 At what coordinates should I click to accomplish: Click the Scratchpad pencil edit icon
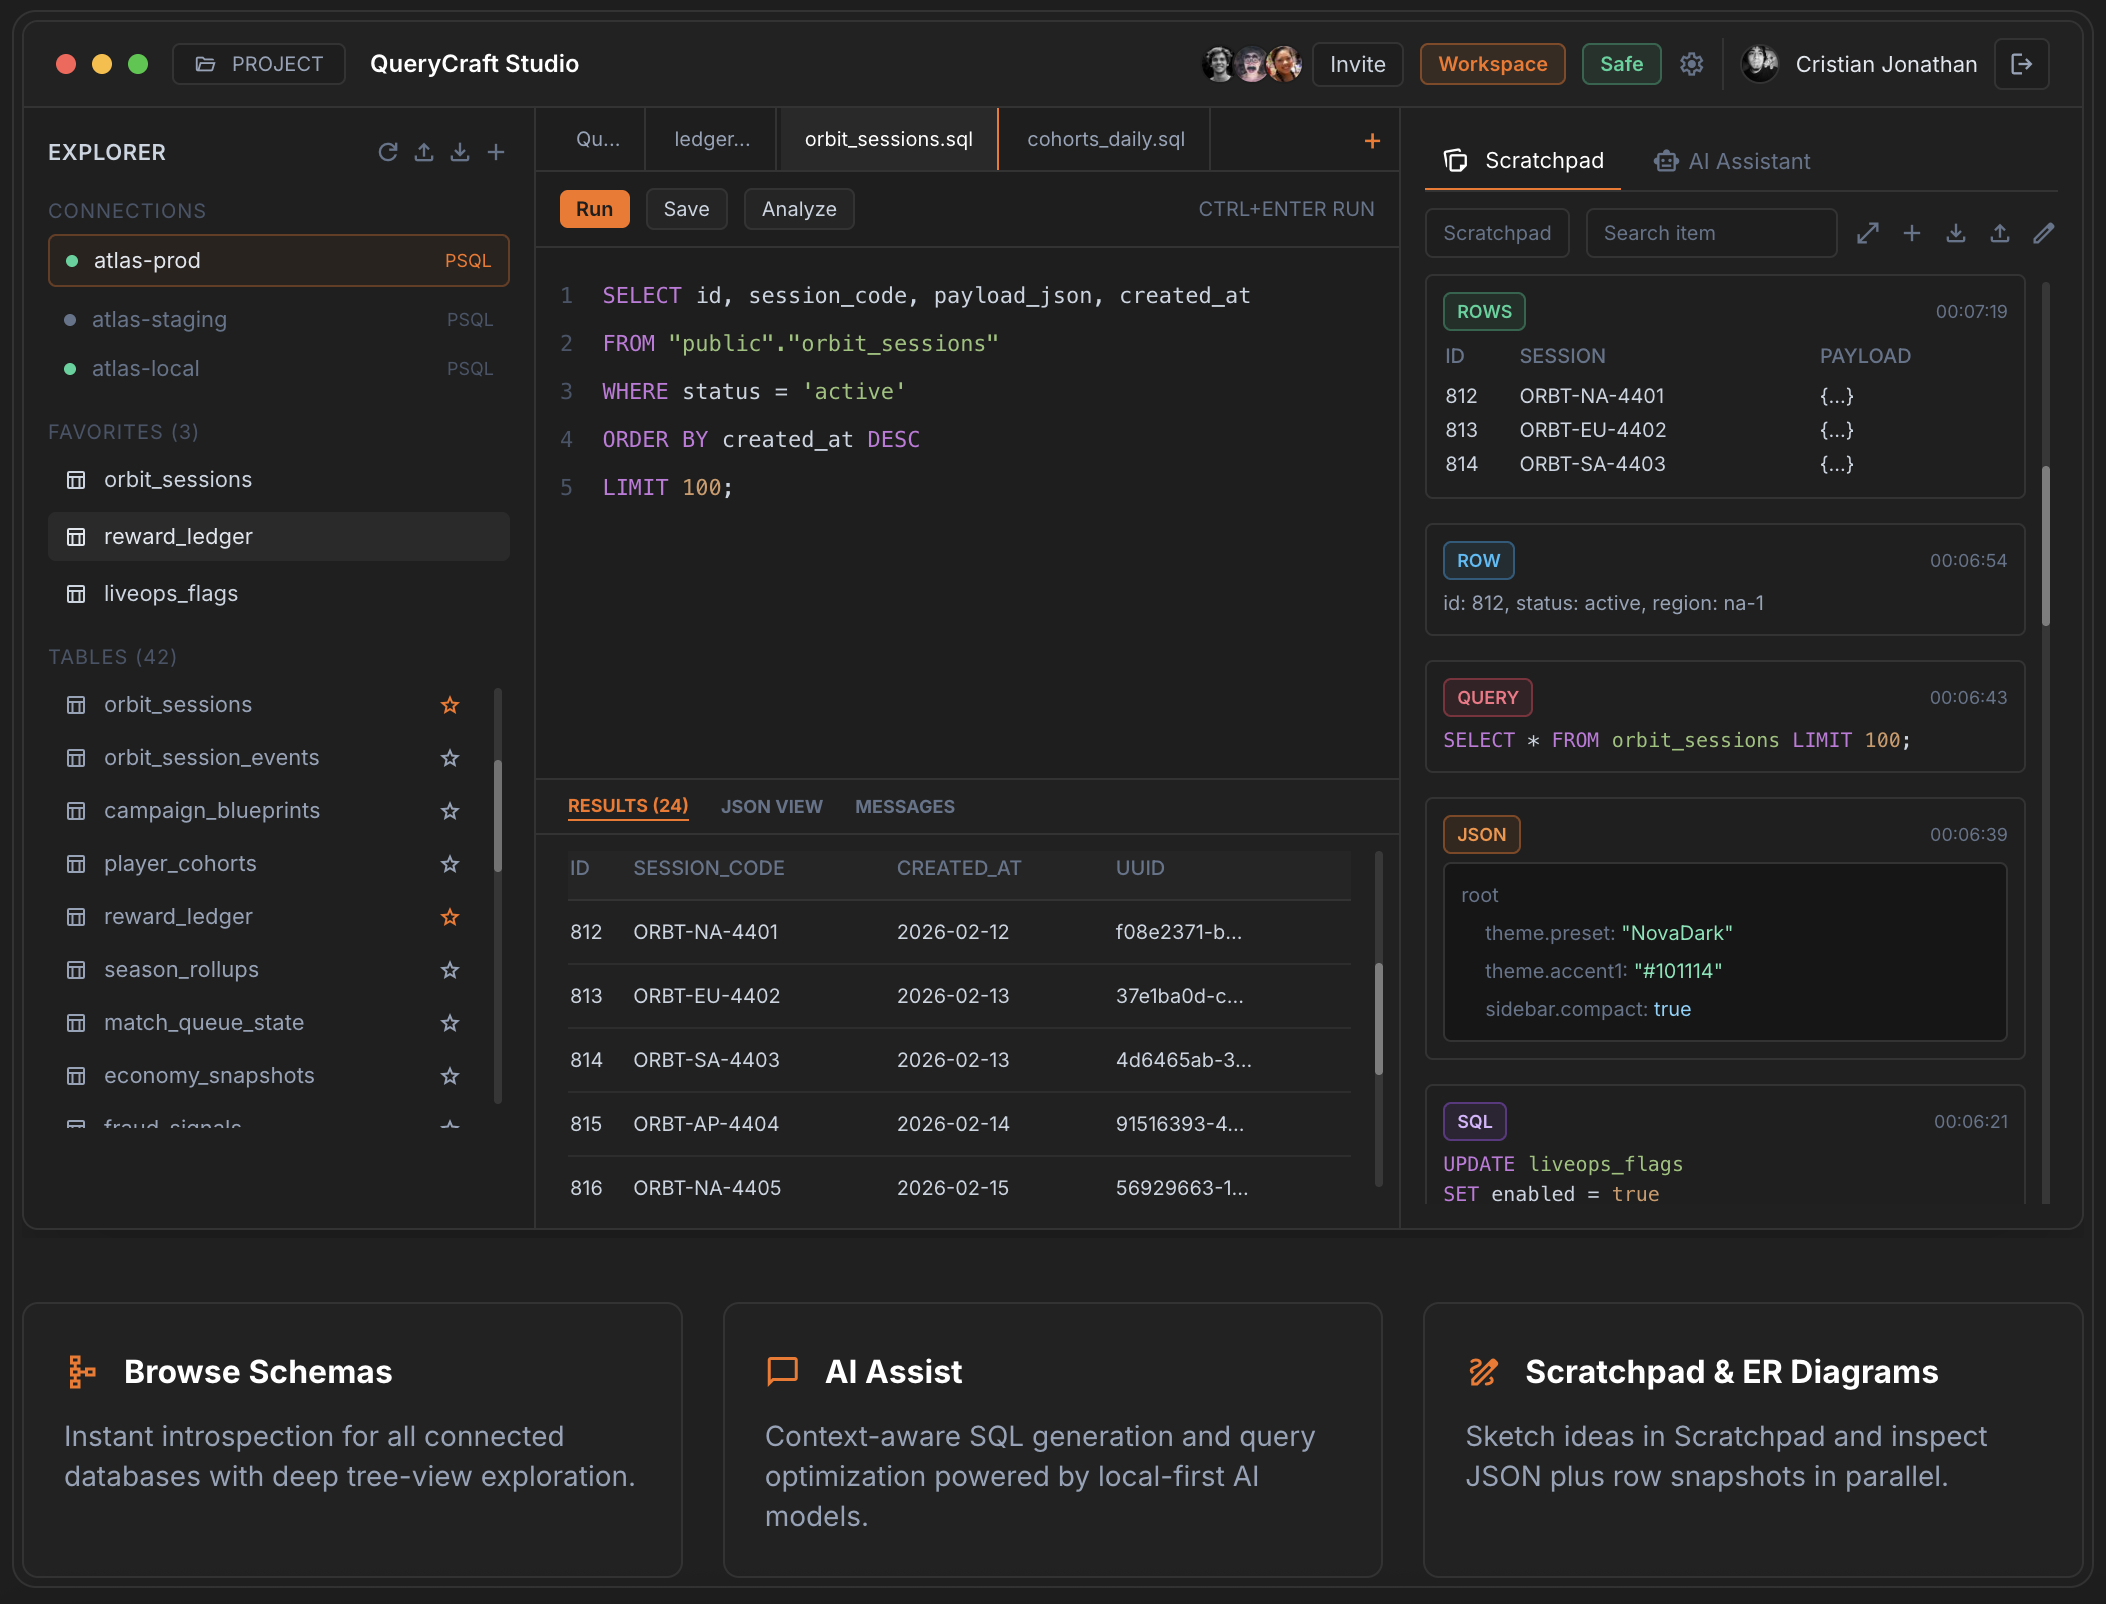pos(2043,233)
